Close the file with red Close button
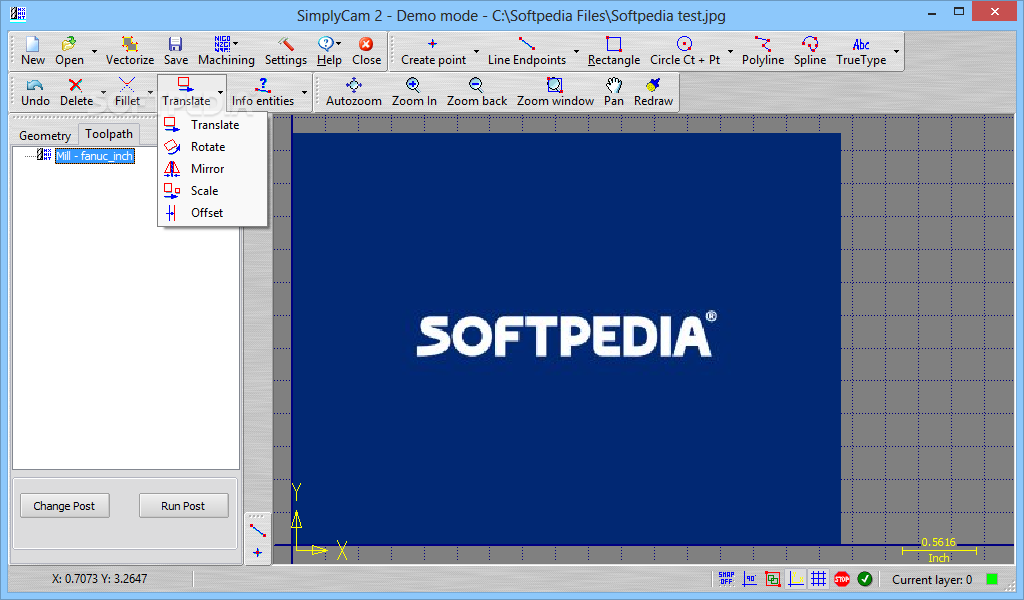The width and height of the screenshot is (1024, 600). tap(366, 51)
